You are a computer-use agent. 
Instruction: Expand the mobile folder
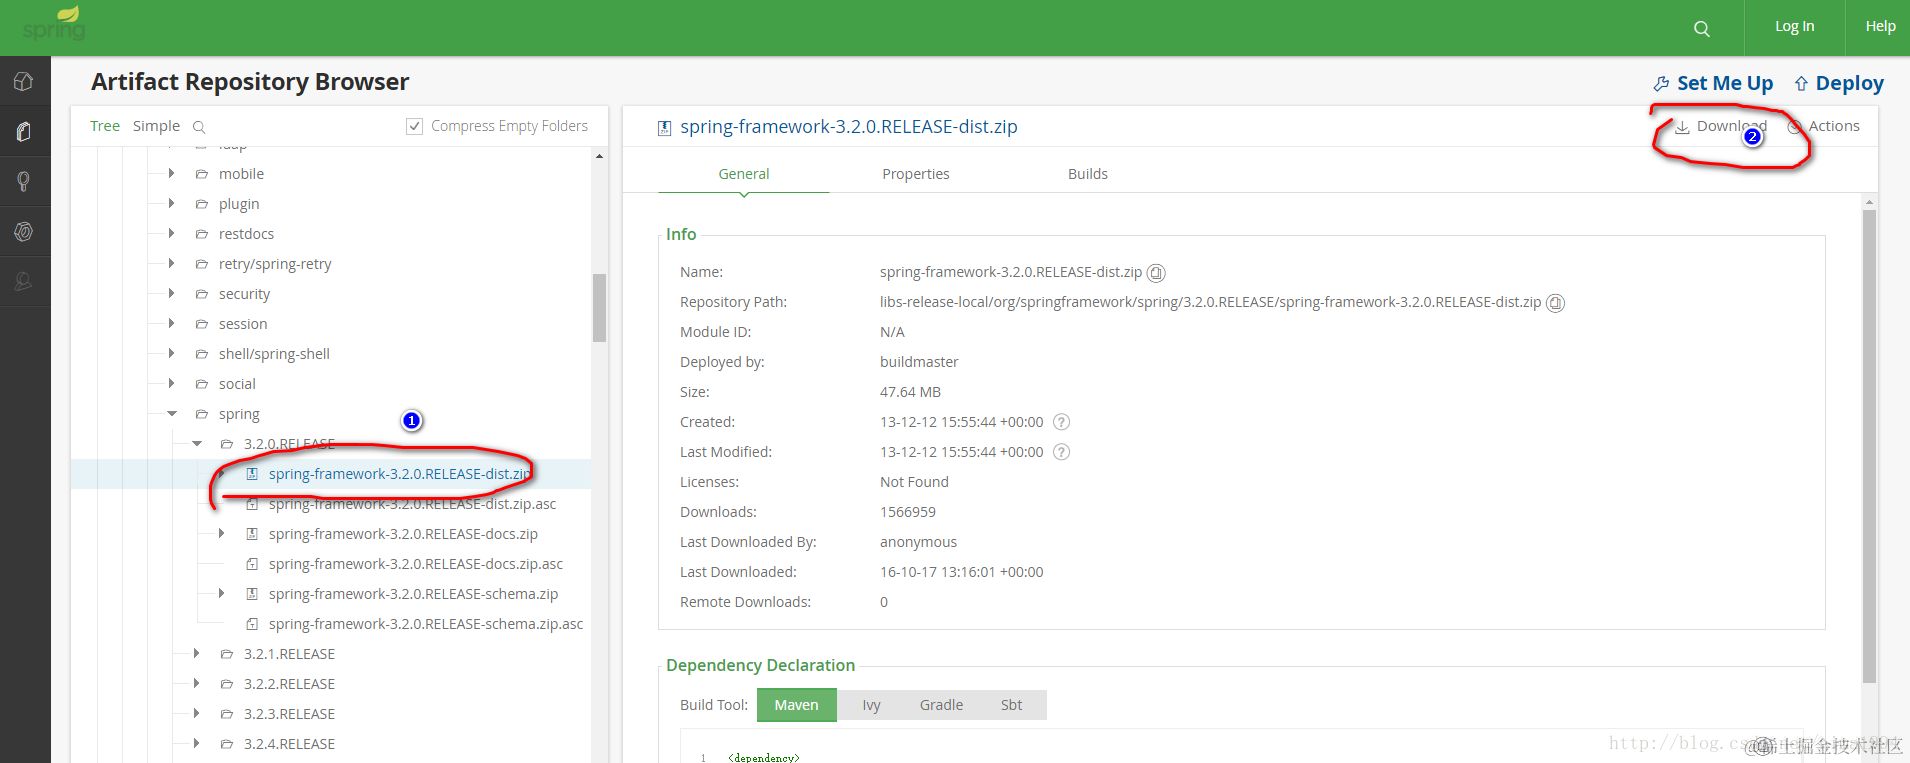click(x=172, y=174)
